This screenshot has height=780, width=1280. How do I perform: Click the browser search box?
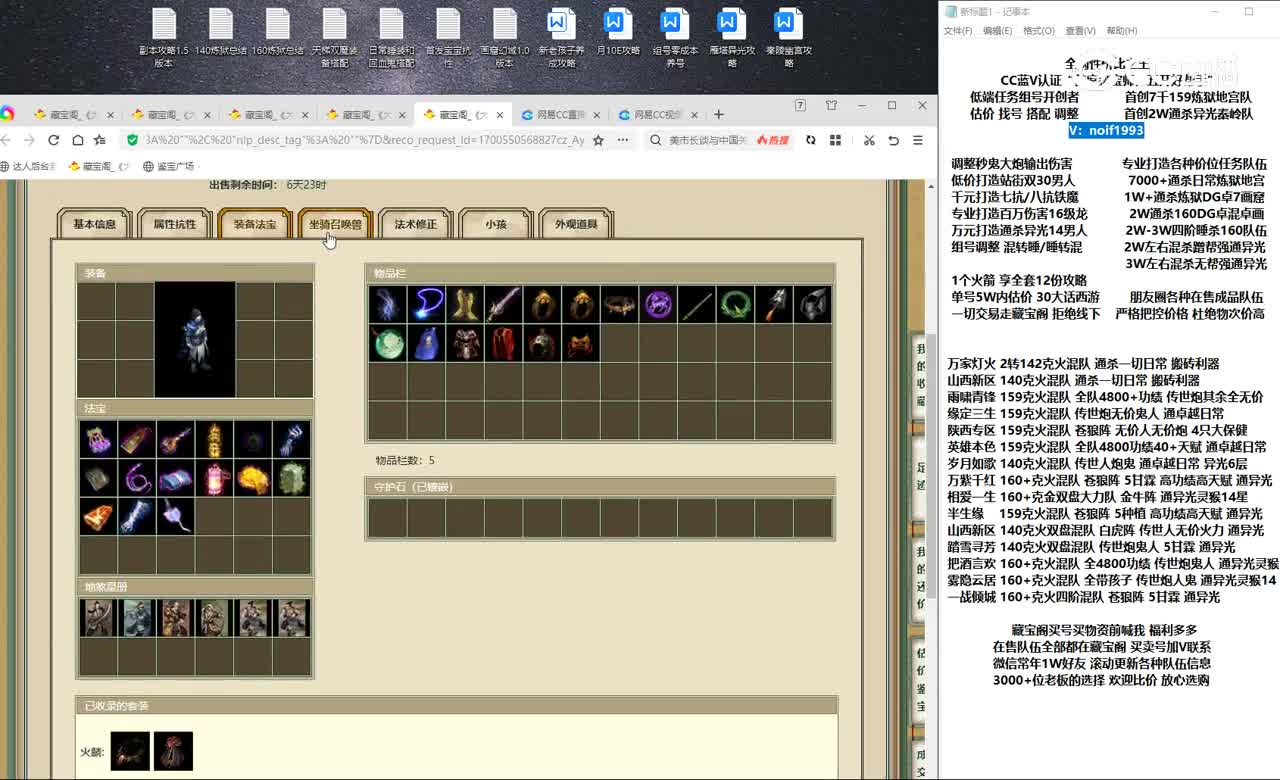[x=708, y=140]
